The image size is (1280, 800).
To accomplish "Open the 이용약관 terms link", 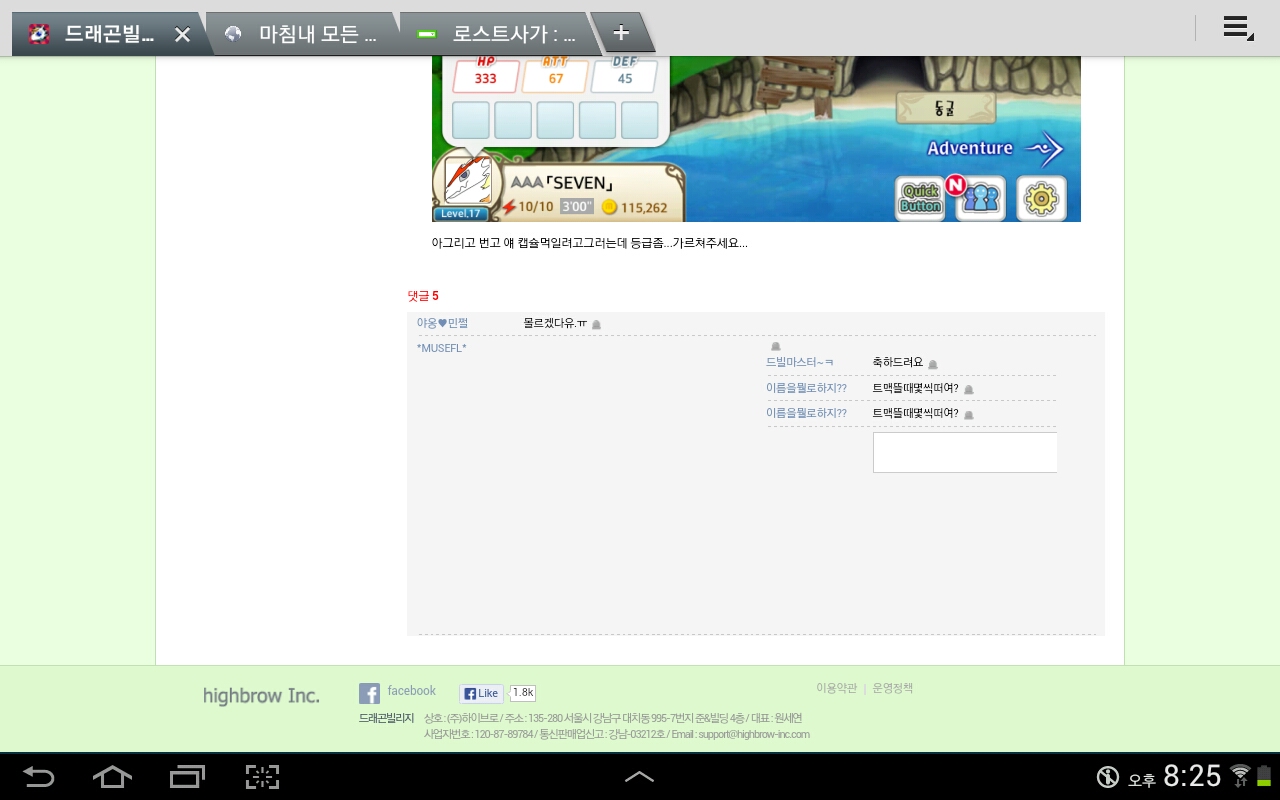I will click(x=836, y=688).
